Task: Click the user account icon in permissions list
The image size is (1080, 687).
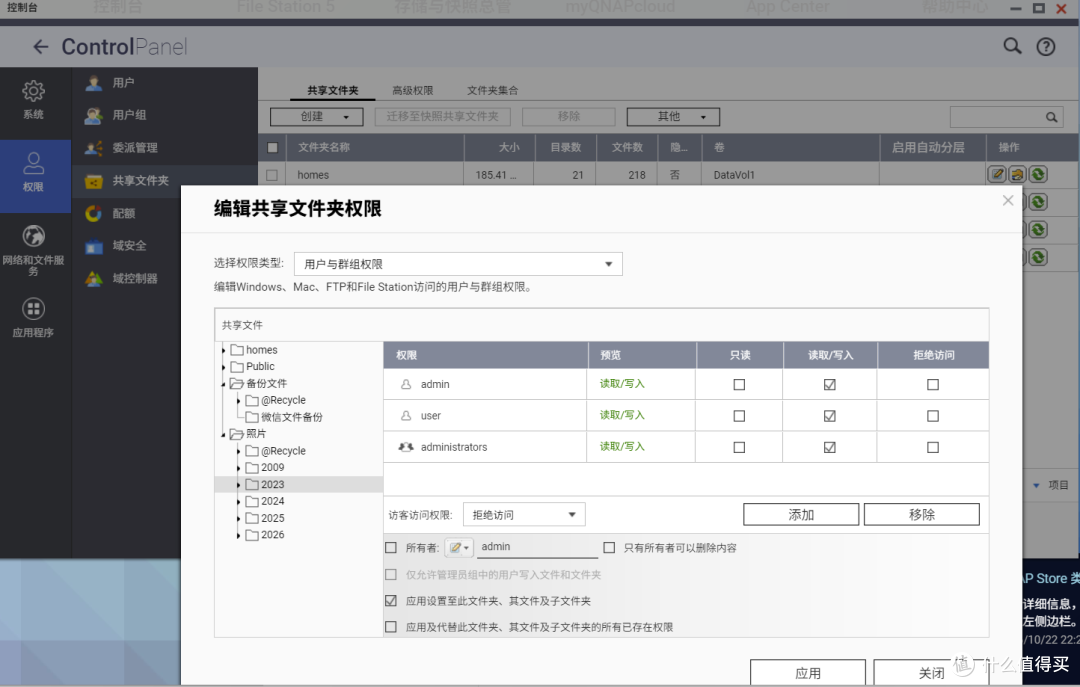Action: [x=406, y=416]
